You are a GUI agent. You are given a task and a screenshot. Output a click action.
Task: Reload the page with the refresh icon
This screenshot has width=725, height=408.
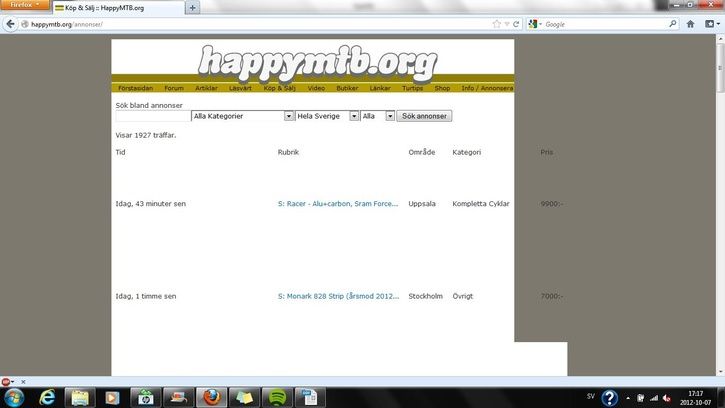coord(517,24)
